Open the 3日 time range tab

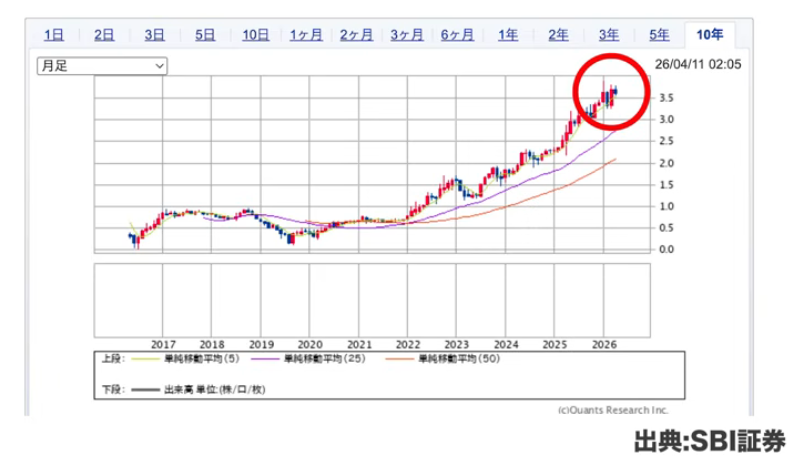[x=154, y=34]
